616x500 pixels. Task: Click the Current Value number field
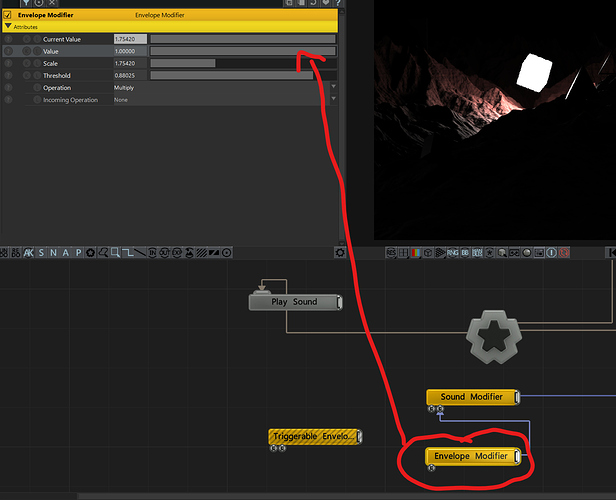tap(130, 39)
